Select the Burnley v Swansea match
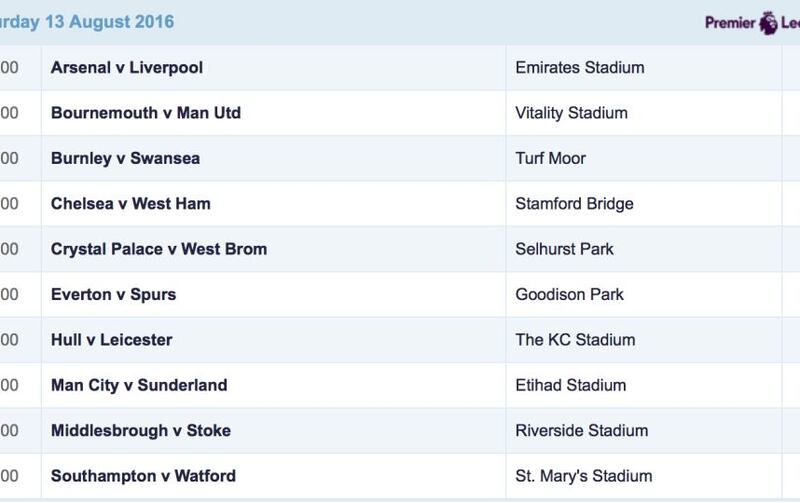800x503 pixels. pos(126,158)
